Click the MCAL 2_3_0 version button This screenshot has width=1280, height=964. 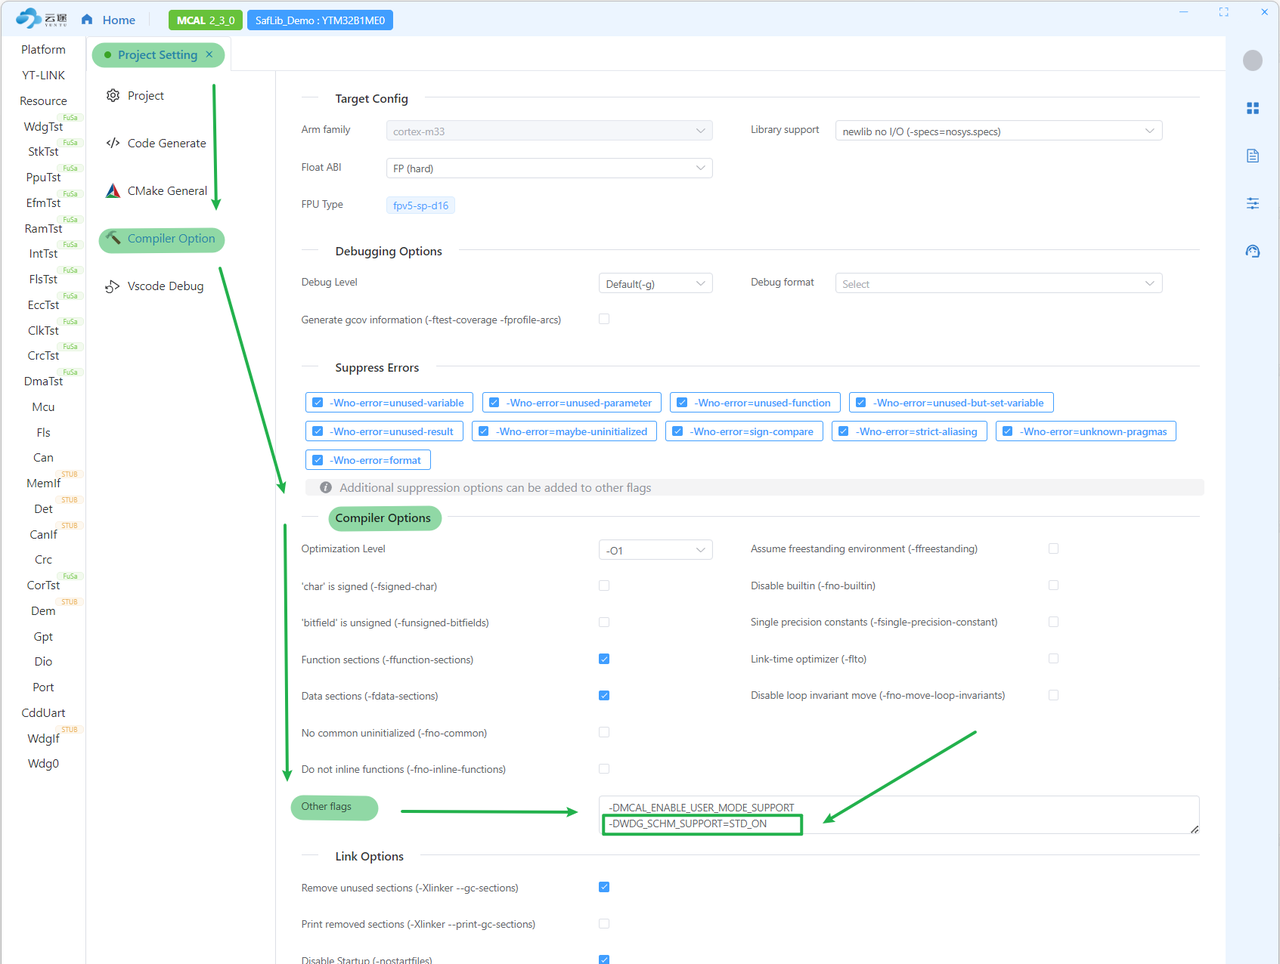(x=205, y=20)
